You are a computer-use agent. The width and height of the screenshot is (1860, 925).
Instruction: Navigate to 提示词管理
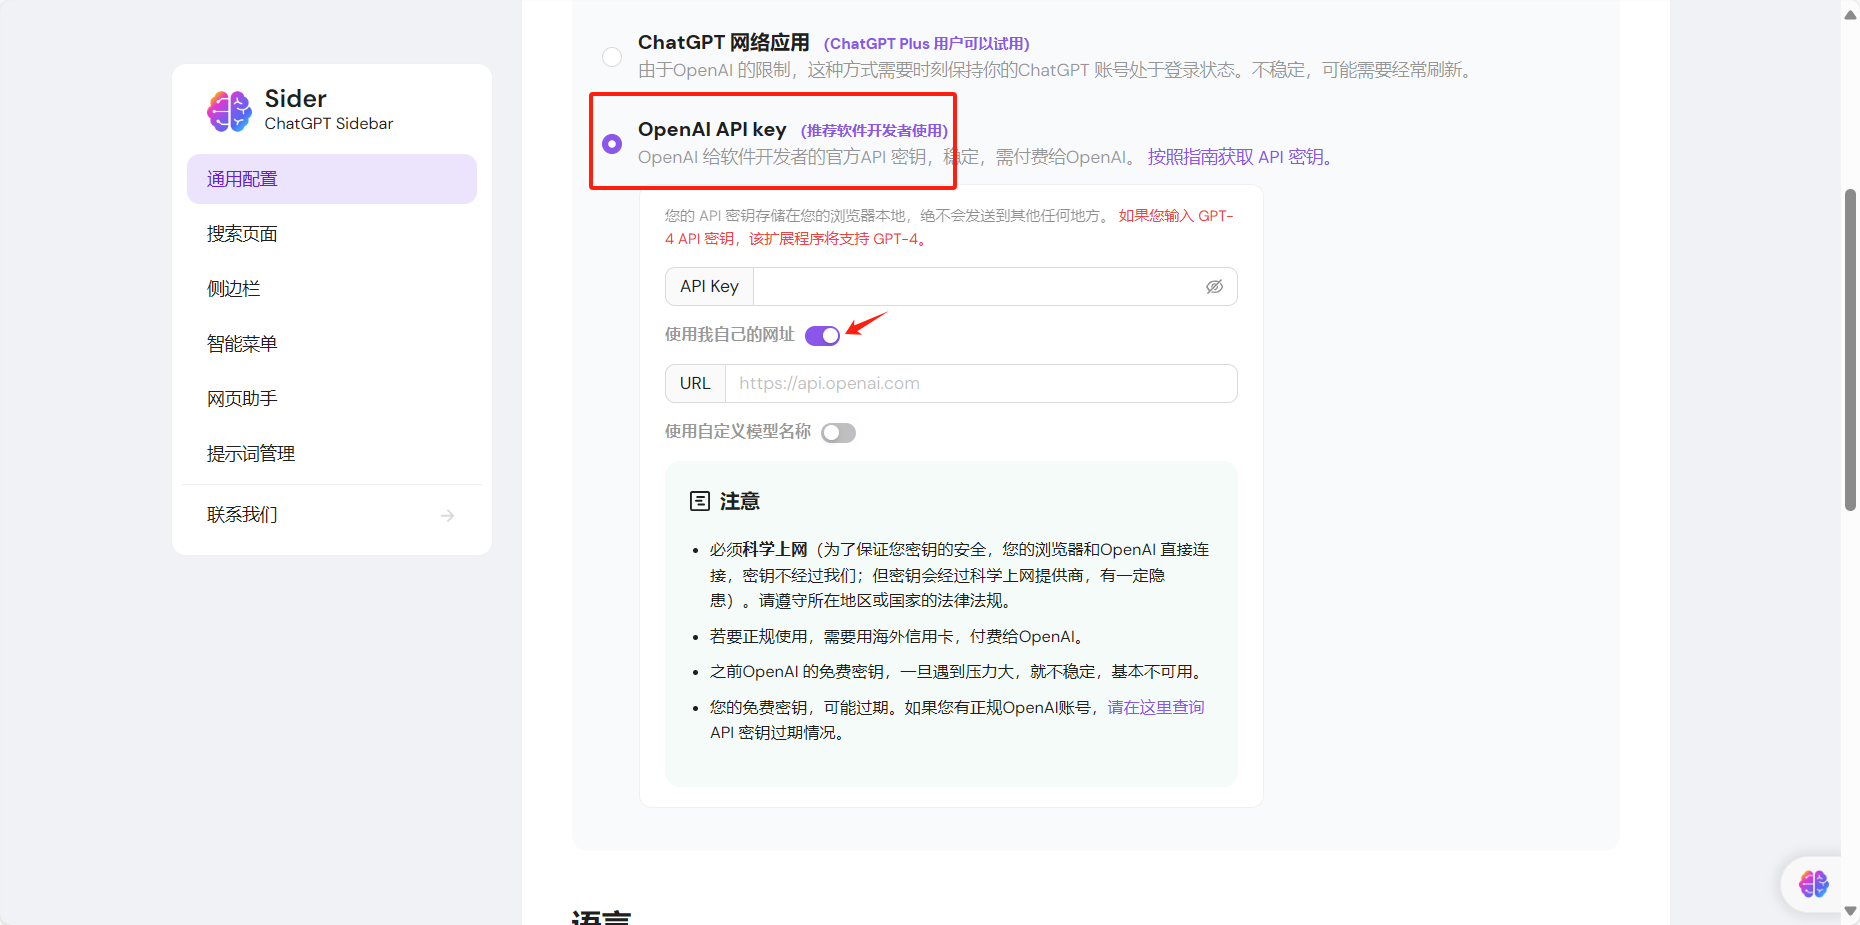332,454
